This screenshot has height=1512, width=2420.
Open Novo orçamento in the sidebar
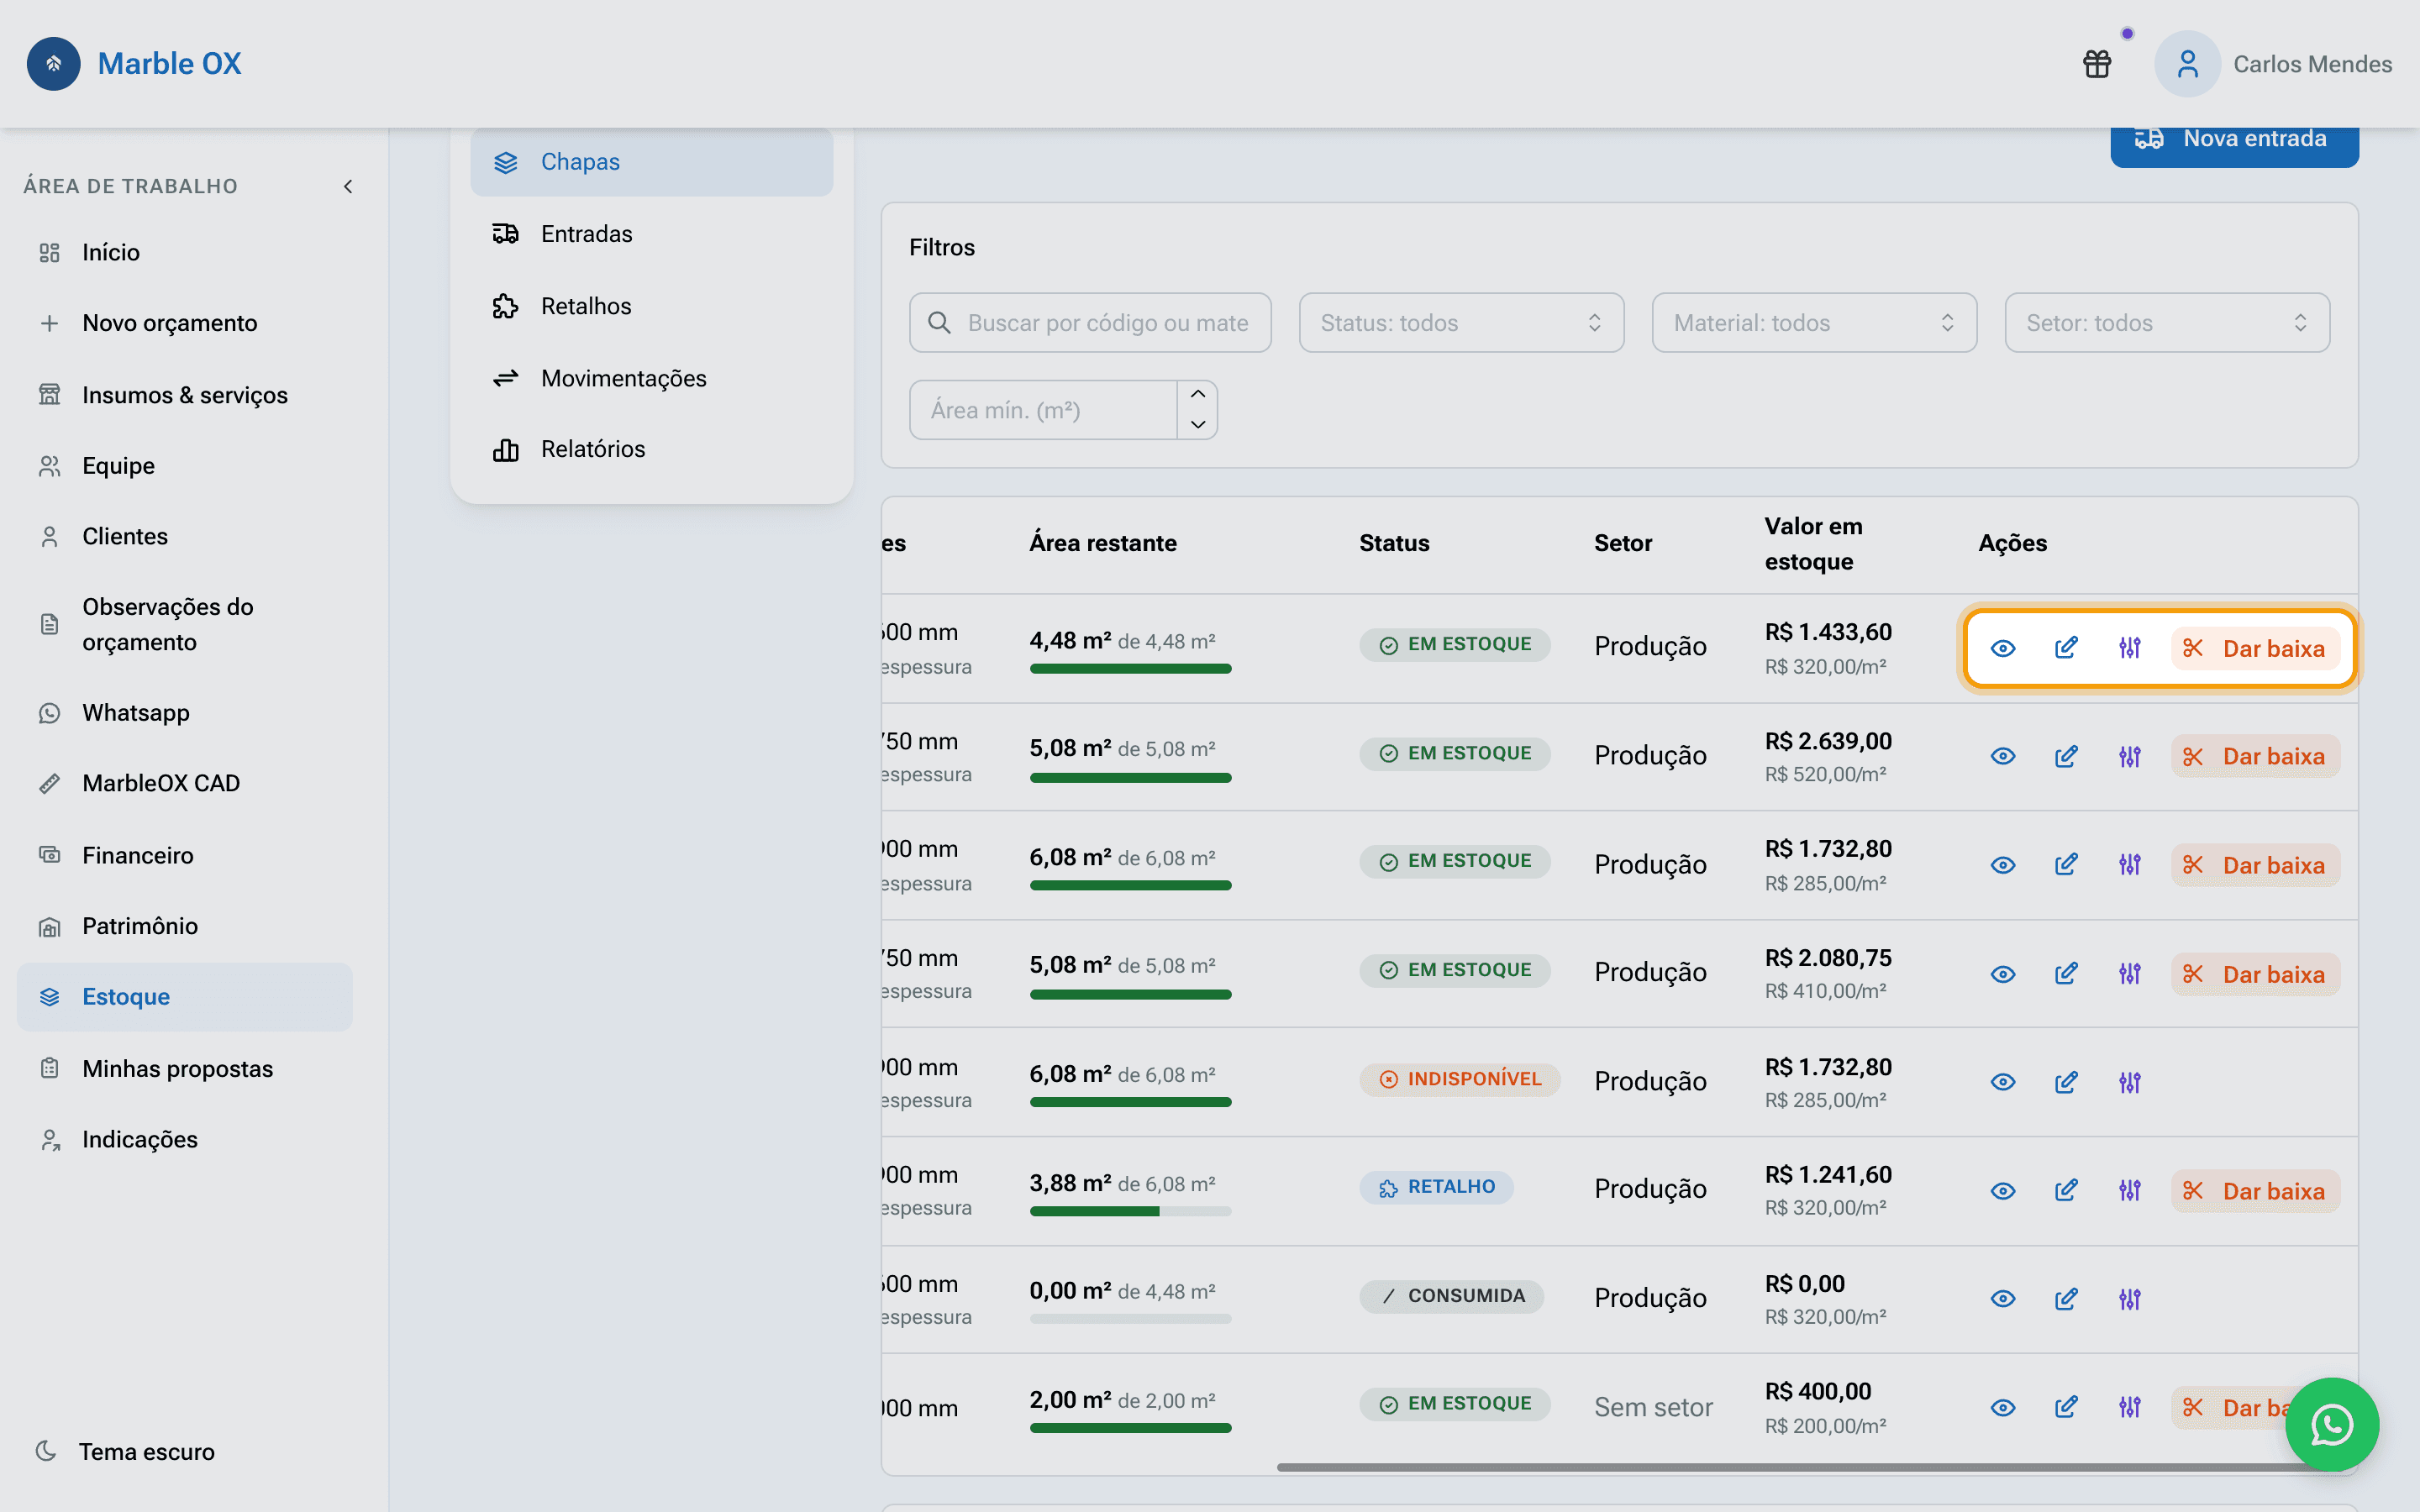pyautogui.click(x=185, y=323)
